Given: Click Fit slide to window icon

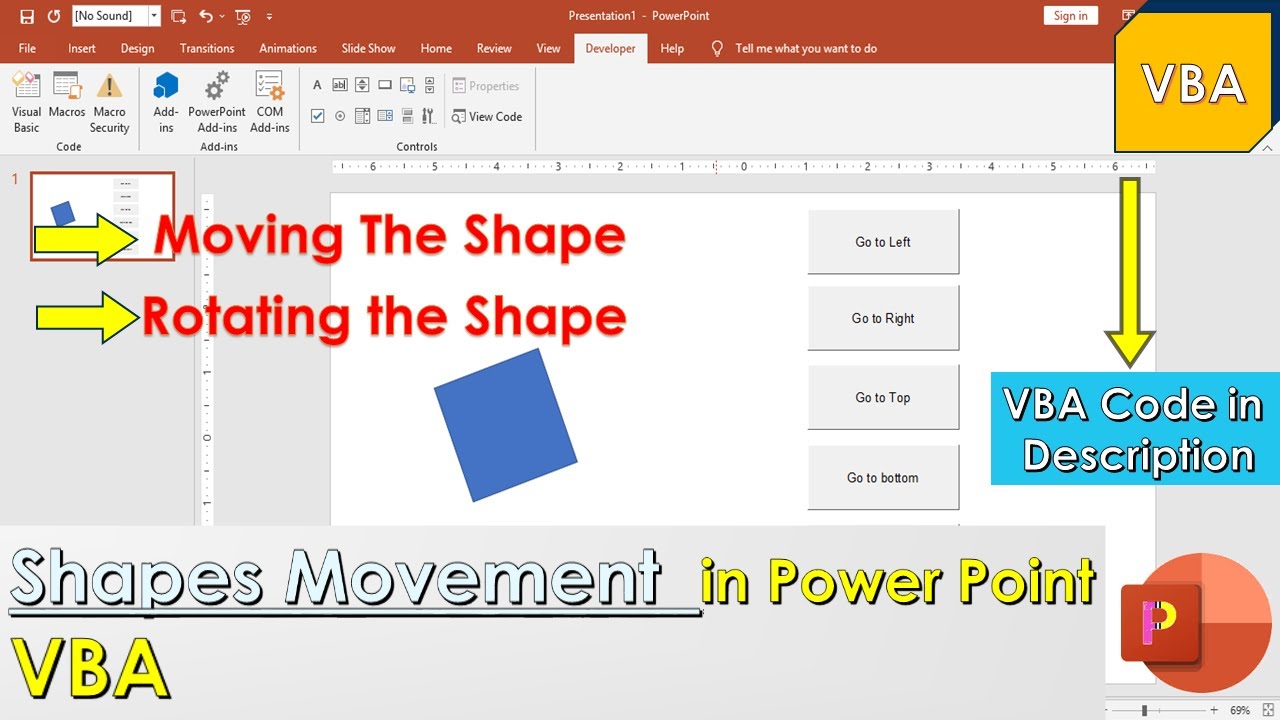Looking at the screenshot, I should [x=1269, y=710].
